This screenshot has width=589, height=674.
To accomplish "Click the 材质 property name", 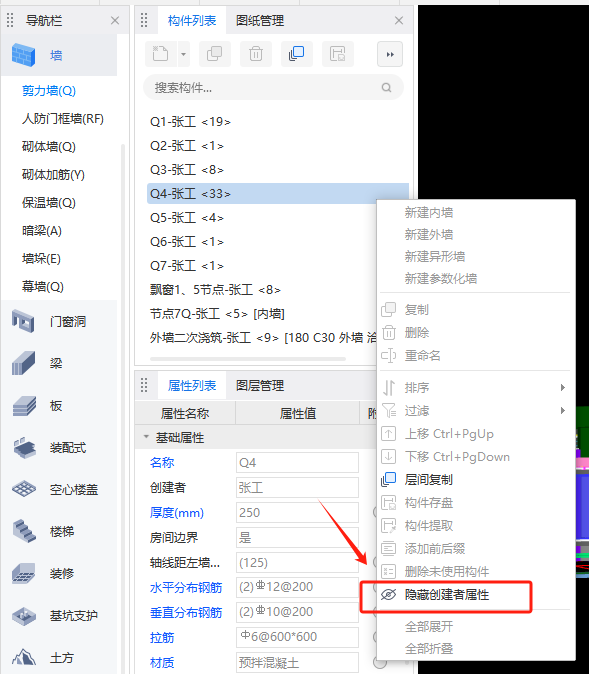I will [x=162, y=662].
